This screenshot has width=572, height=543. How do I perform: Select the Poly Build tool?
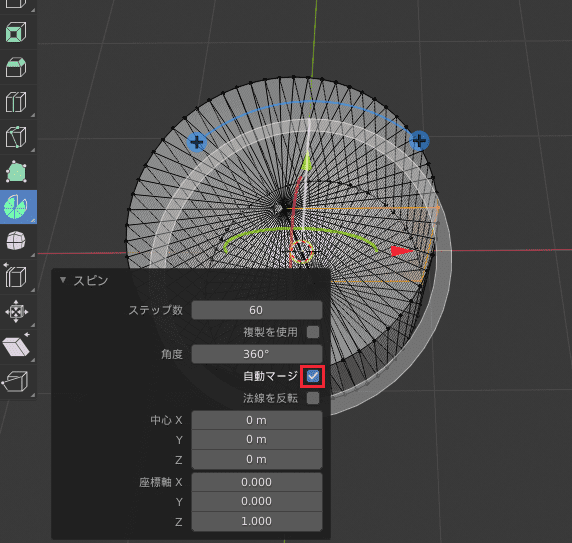pyautogui.click(x=17, y=172)
